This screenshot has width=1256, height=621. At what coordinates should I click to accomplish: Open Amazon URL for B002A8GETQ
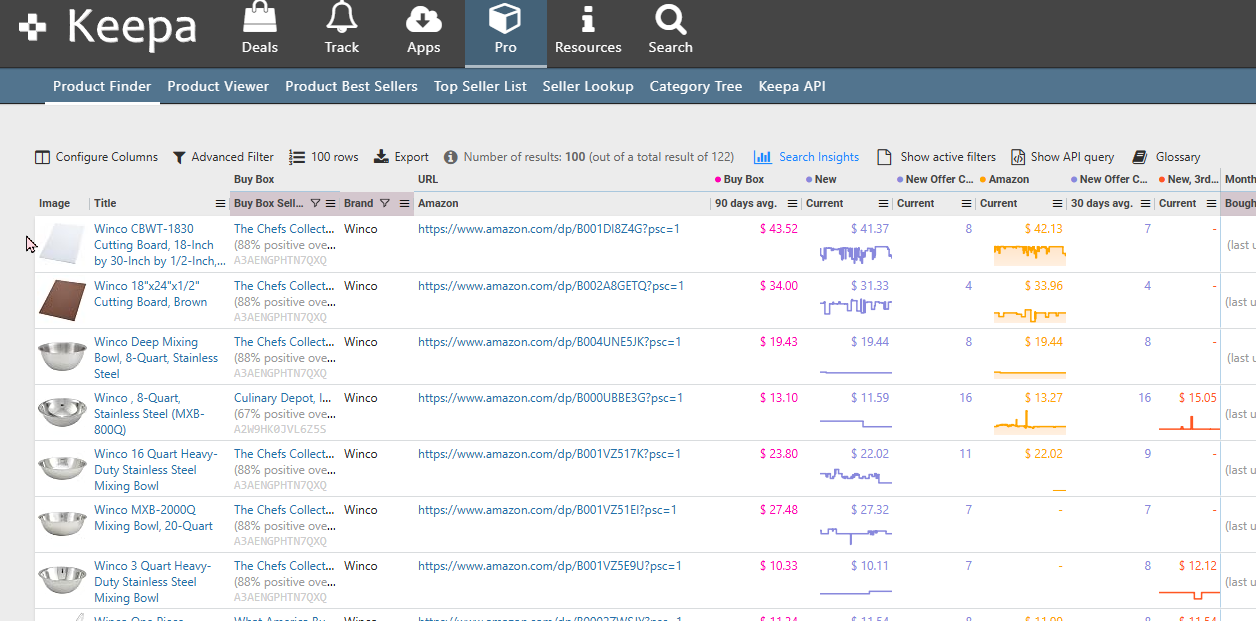[551, 285]
